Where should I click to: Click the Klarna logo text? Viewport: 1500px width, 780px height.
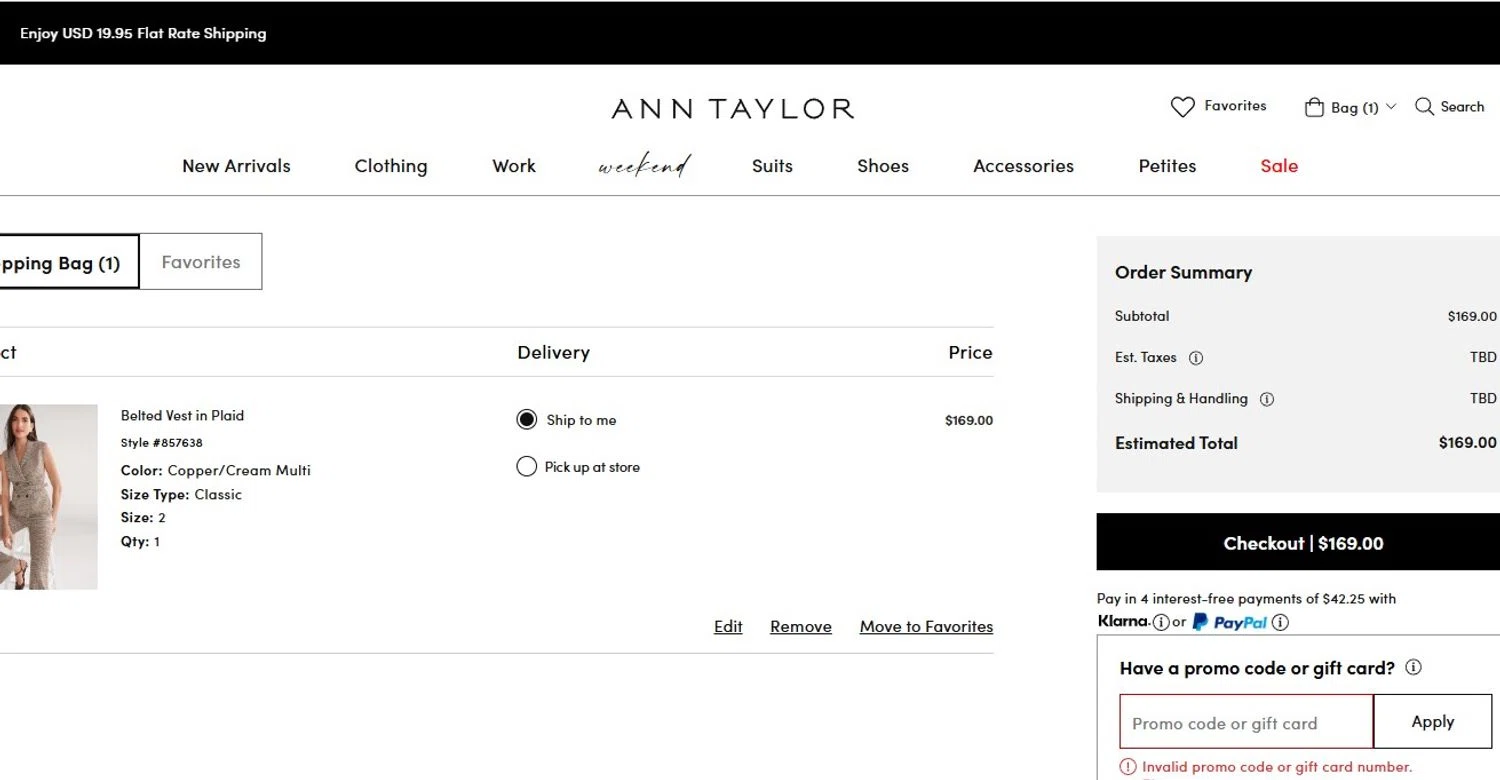pos(1124,621)
